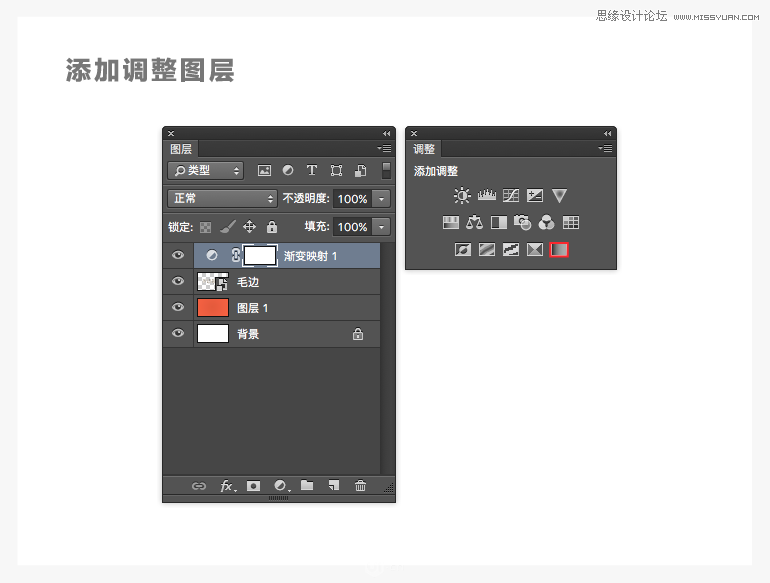The width and height of the screenshot is (770, 583).
Task: Toggle the layer filtering on/off switch
Action: [x=386, y=170]
